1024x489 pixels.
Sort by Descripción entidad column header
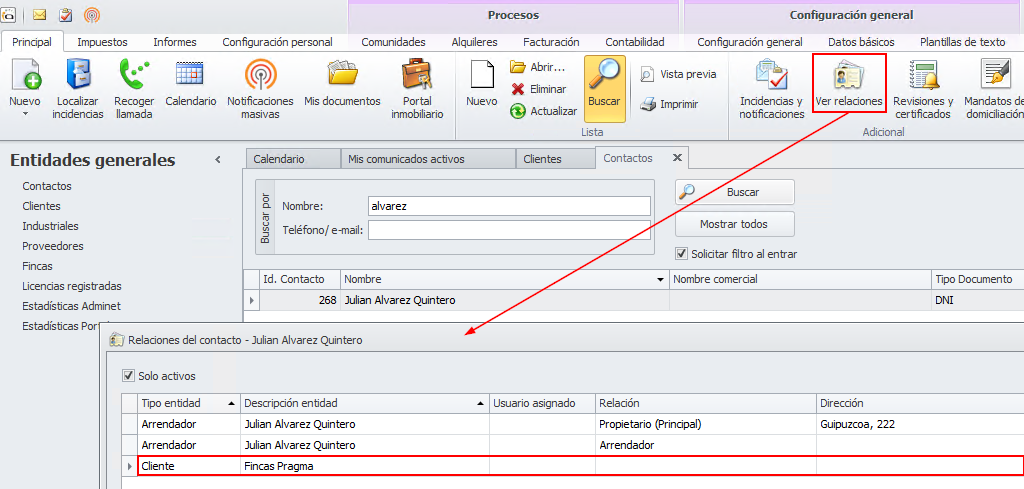(x=365, y=403)
